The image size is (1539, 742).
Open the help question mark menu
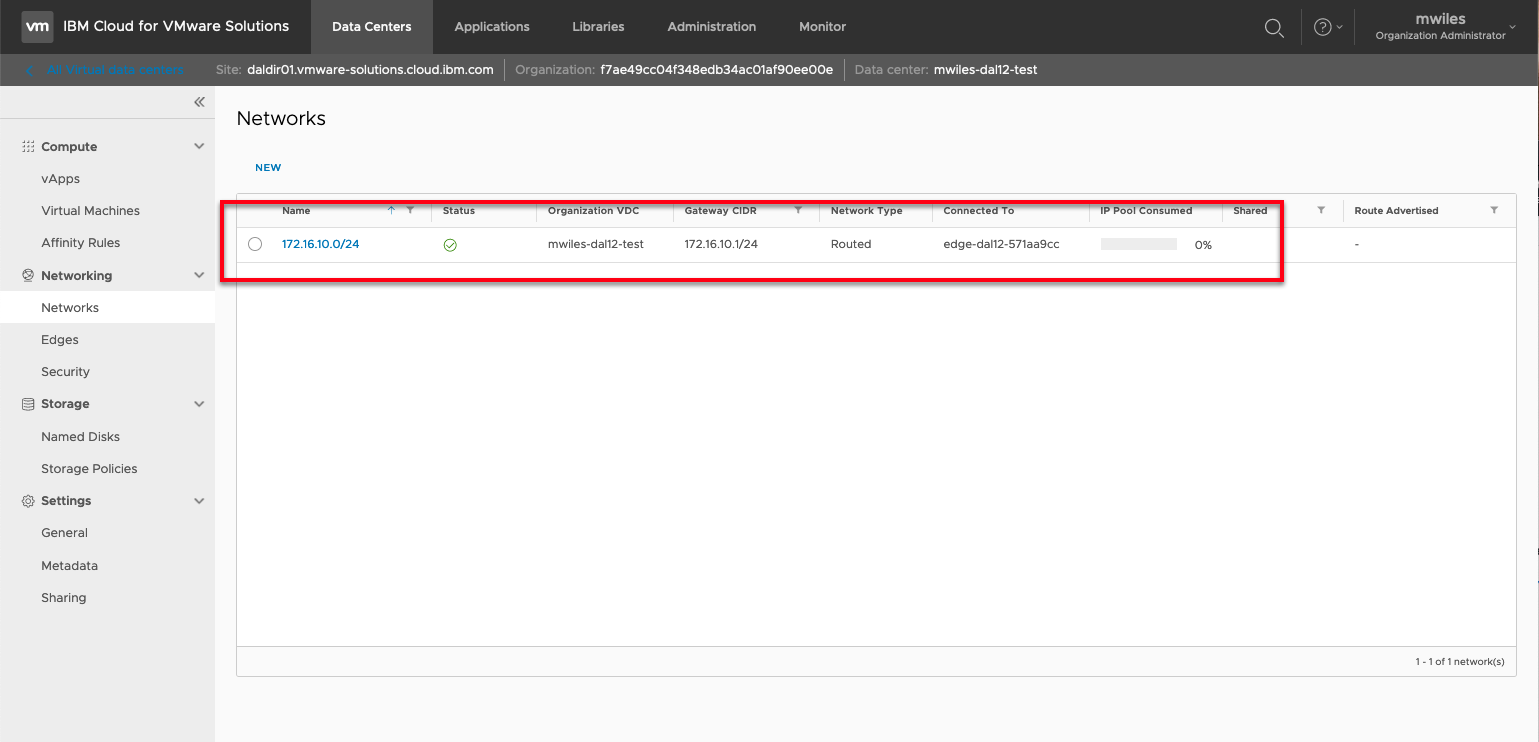tap(1322, 28)
